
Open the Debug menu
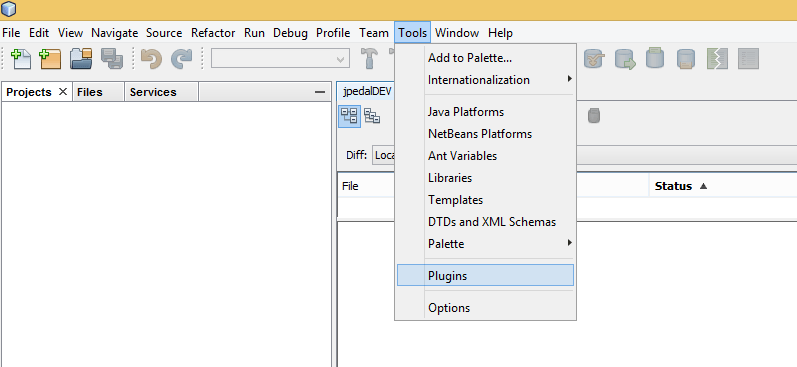tap(290, 33)
